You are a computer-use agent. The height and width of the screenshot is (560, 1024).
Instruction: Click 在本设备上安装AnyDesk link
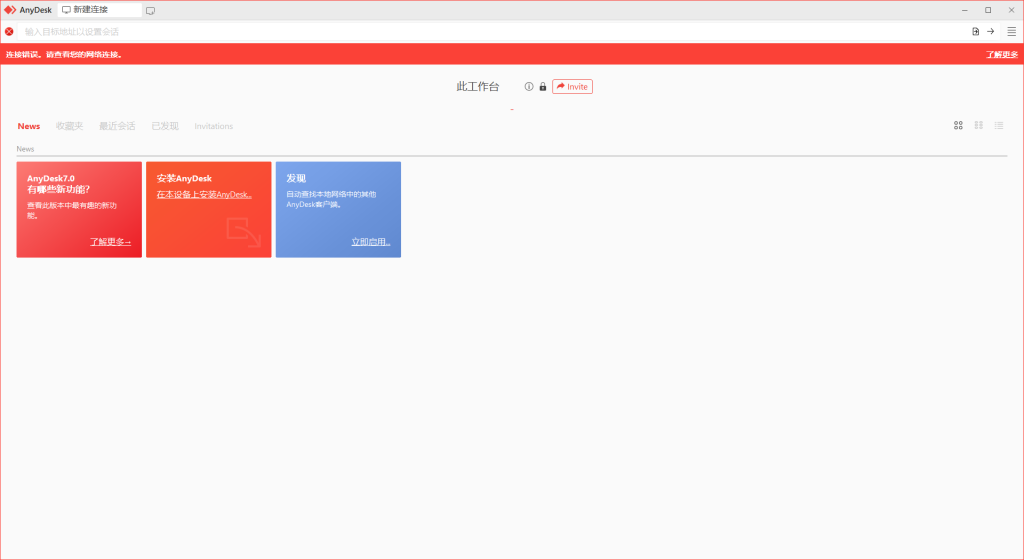pos(204,194)
